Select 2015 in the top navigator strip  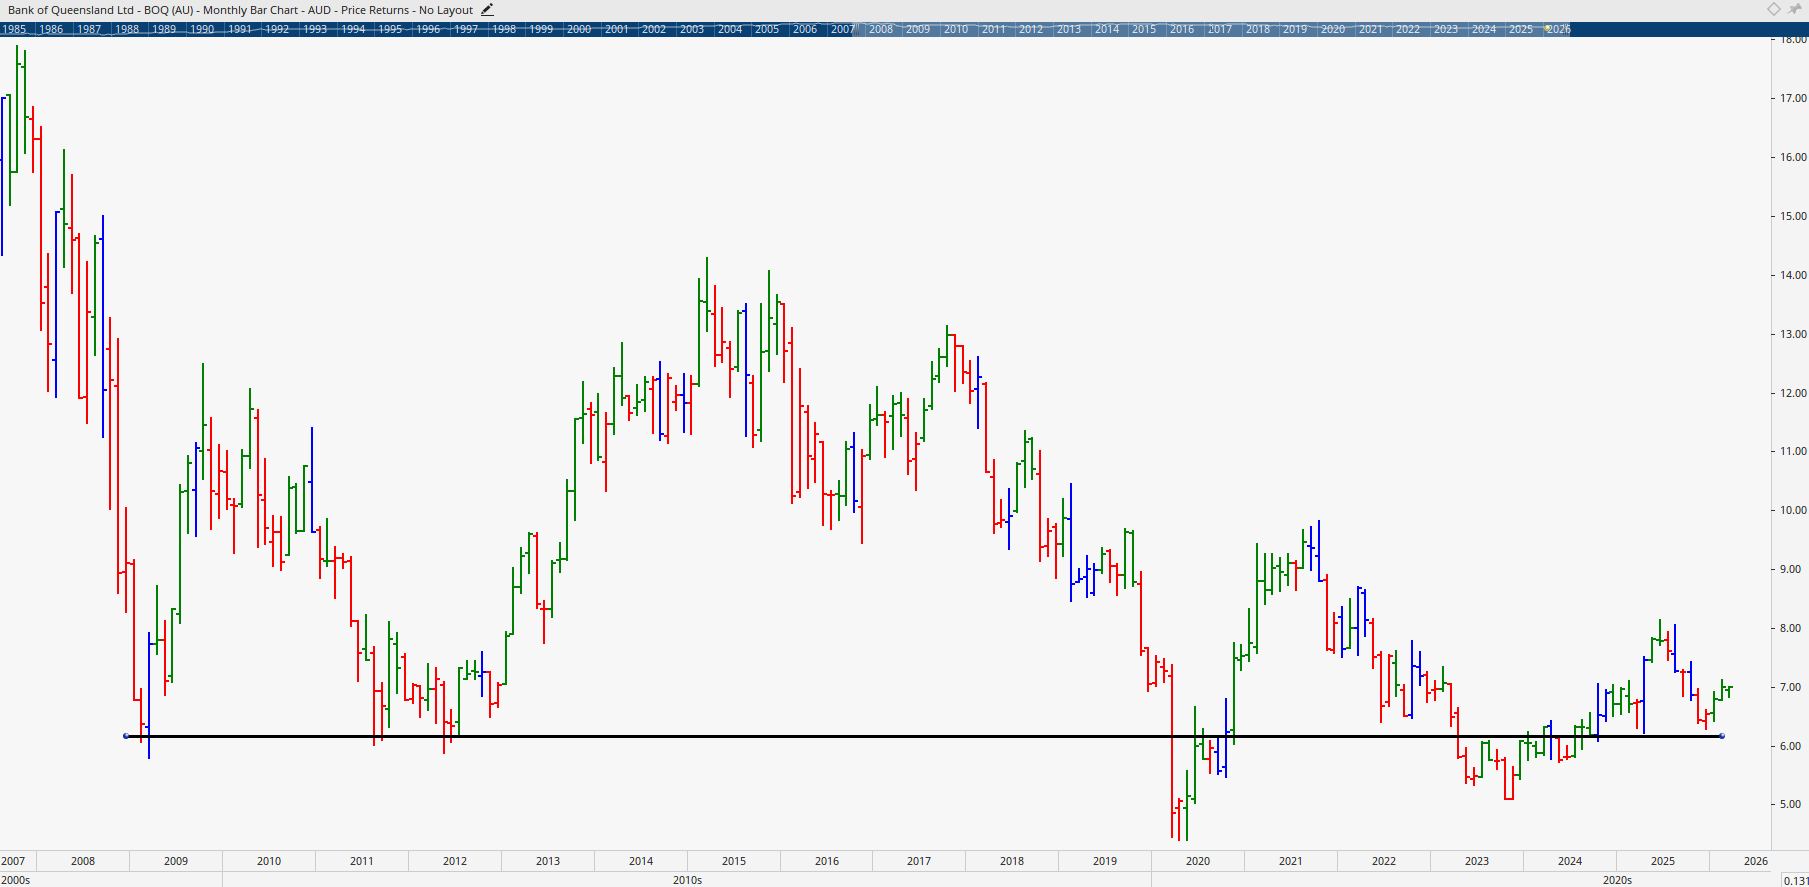coord(1144,29)
